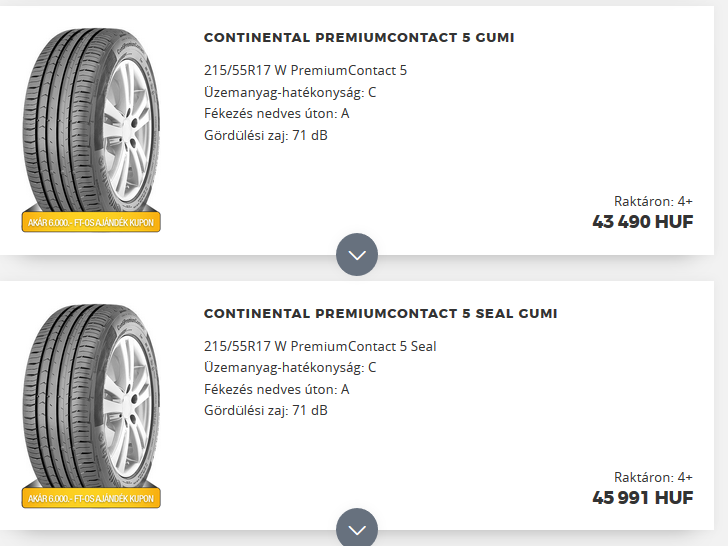Click the Seal tire's Gördülési zaj: 71 dB line
Image resolution: width=728 pixels, height=546 pixels.
point(265,410)
